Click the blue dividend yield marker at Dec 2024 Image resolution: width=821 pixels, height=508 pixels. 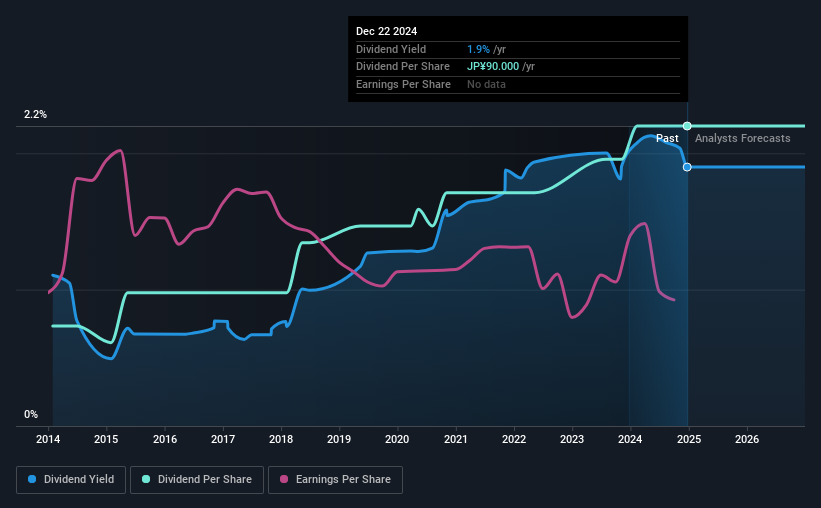[687, 167]
